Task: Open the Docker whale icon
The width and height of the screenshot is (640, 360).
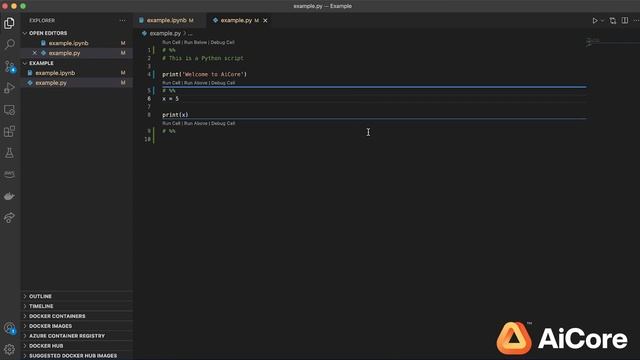Action: point(9,196)
